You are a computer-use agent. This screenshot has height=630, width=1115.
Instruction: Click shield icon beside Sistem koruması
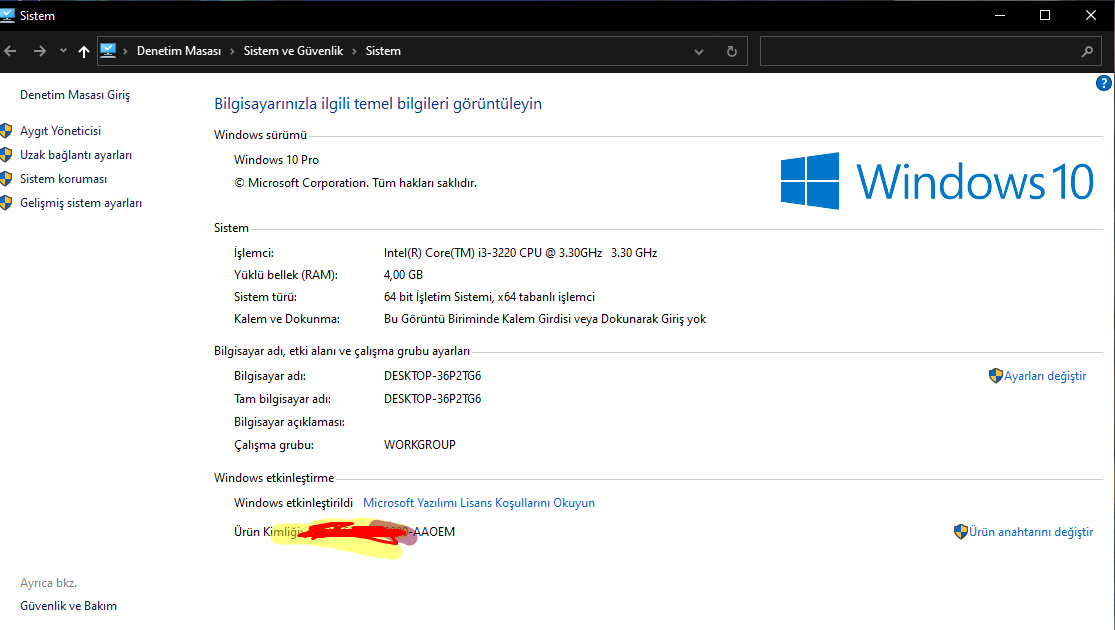pyautogui.click(x=6, y=178)
